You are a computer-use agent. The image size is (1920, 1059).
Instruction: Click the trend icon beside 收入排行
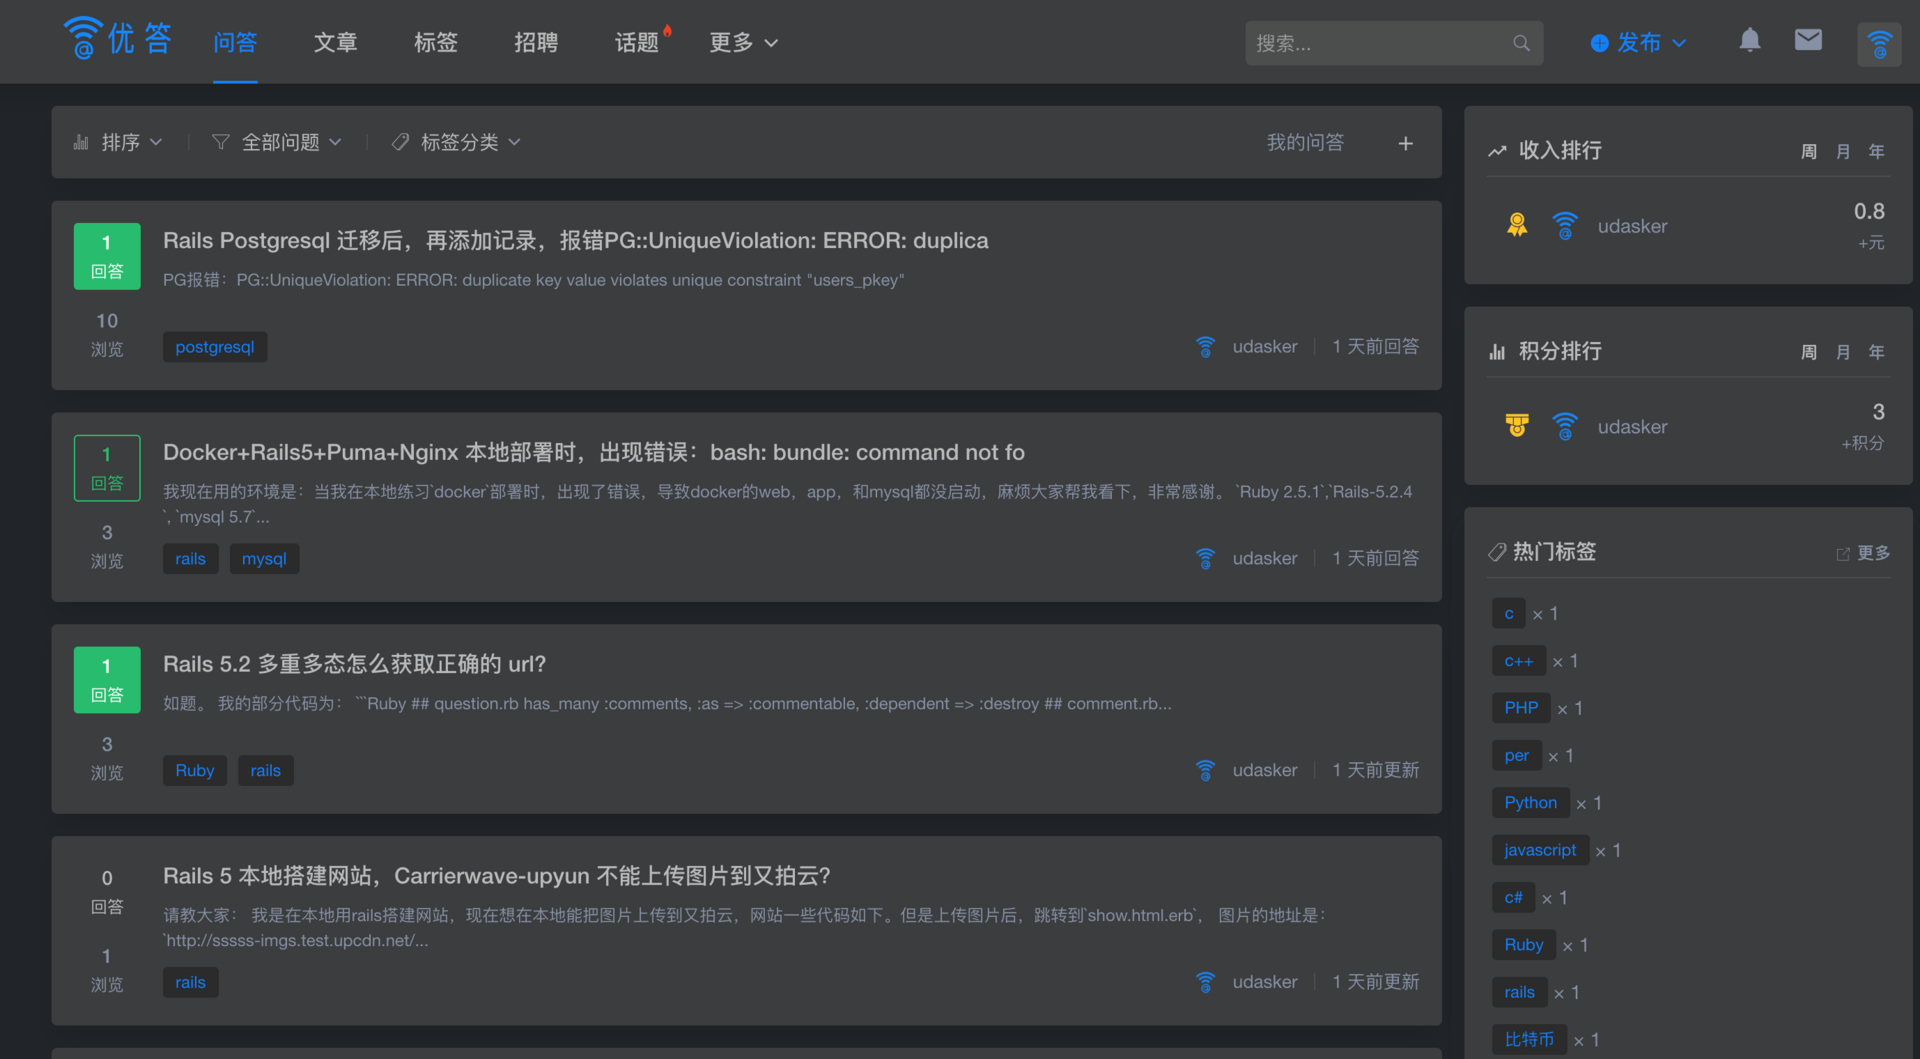tap(1497, 151)
